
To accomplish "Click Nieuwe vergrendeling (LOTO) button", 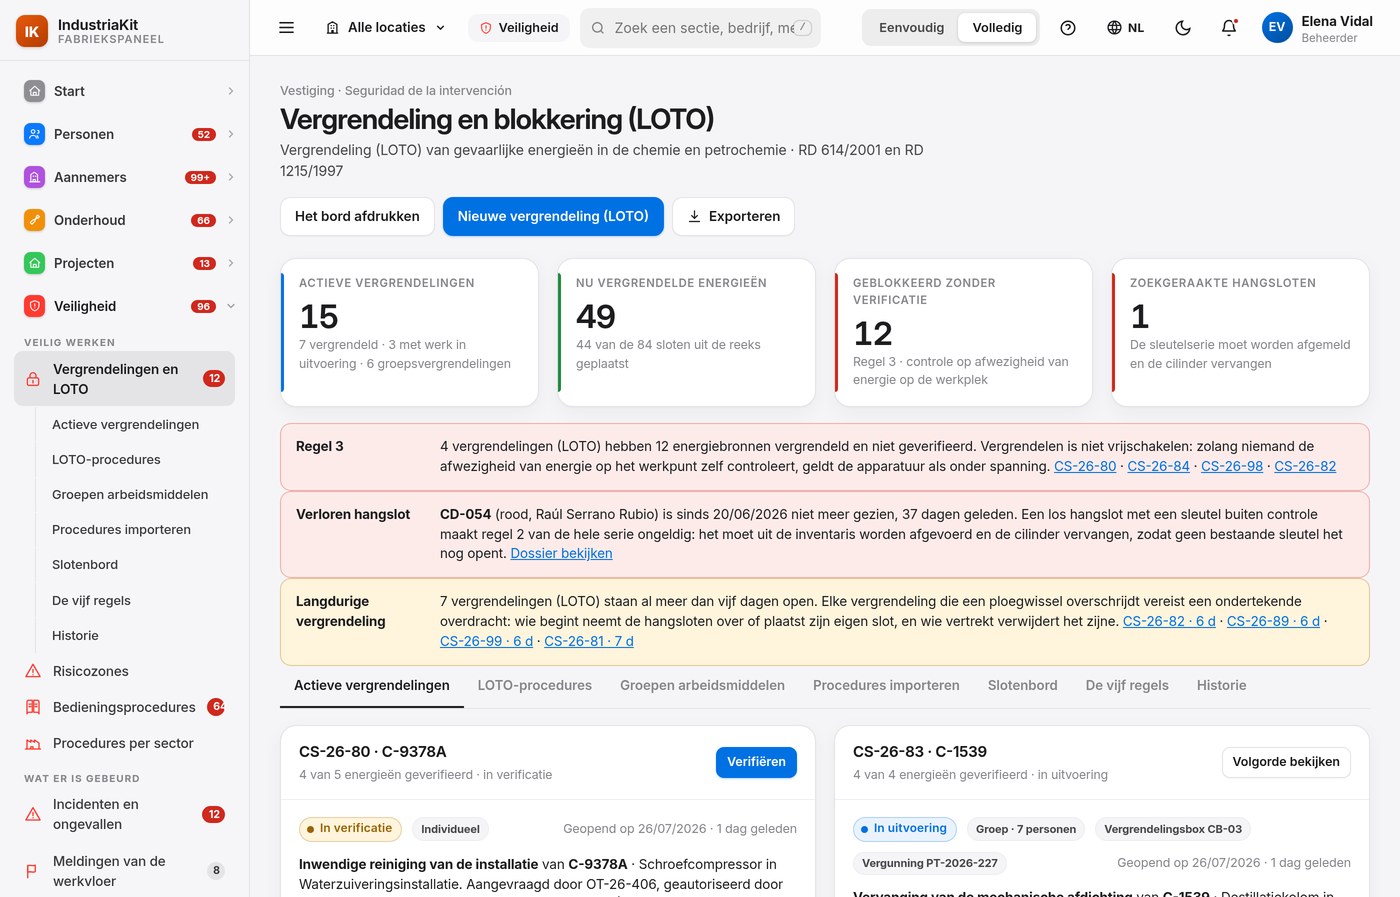I will click(x=553, y=216).
